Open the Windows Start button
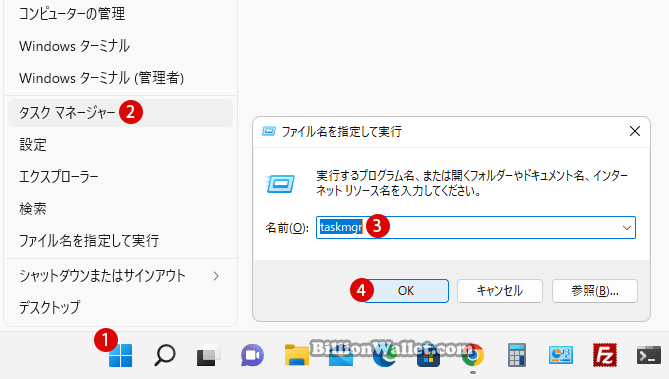Screen dimensions: 669x379 pyautogui.click(x=120, y=355)
